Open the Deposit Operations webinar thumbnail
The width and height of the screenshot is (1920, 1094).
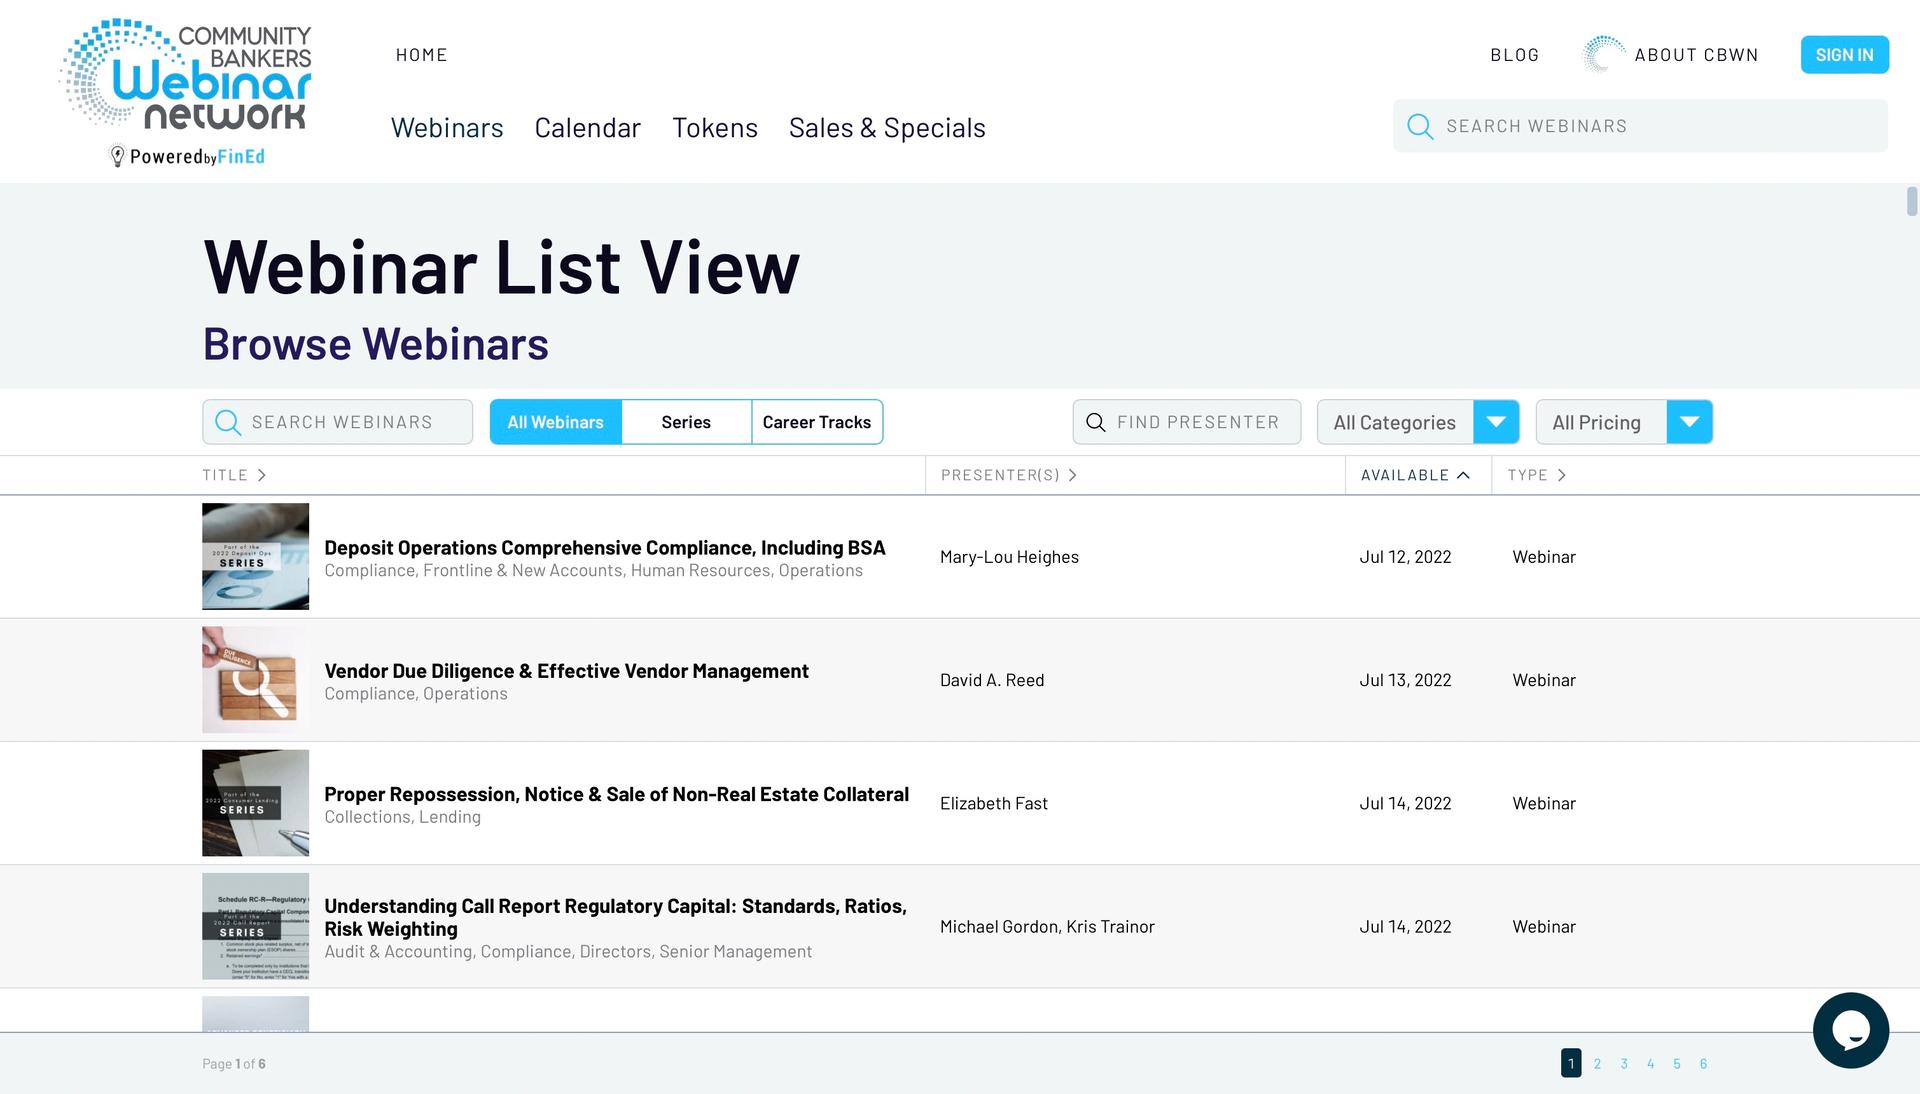click(x=255, y=557)
